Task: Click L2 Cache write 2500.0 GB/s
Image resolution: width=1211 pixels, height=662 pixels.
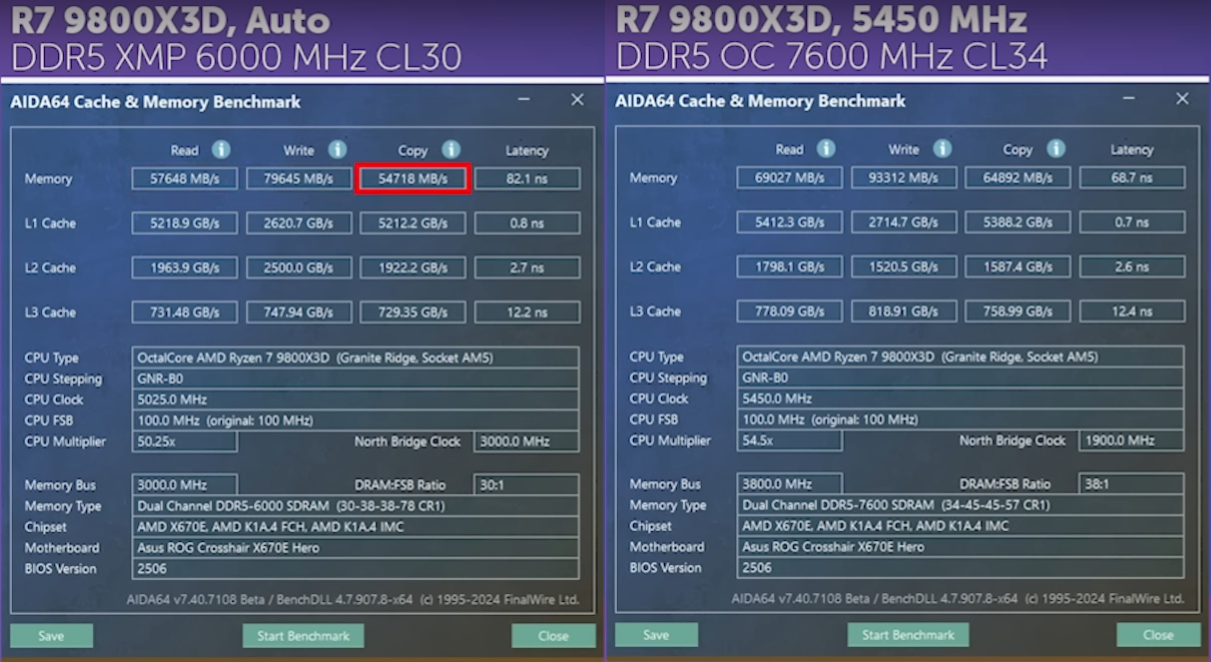Action: click(x=298, y=268)
